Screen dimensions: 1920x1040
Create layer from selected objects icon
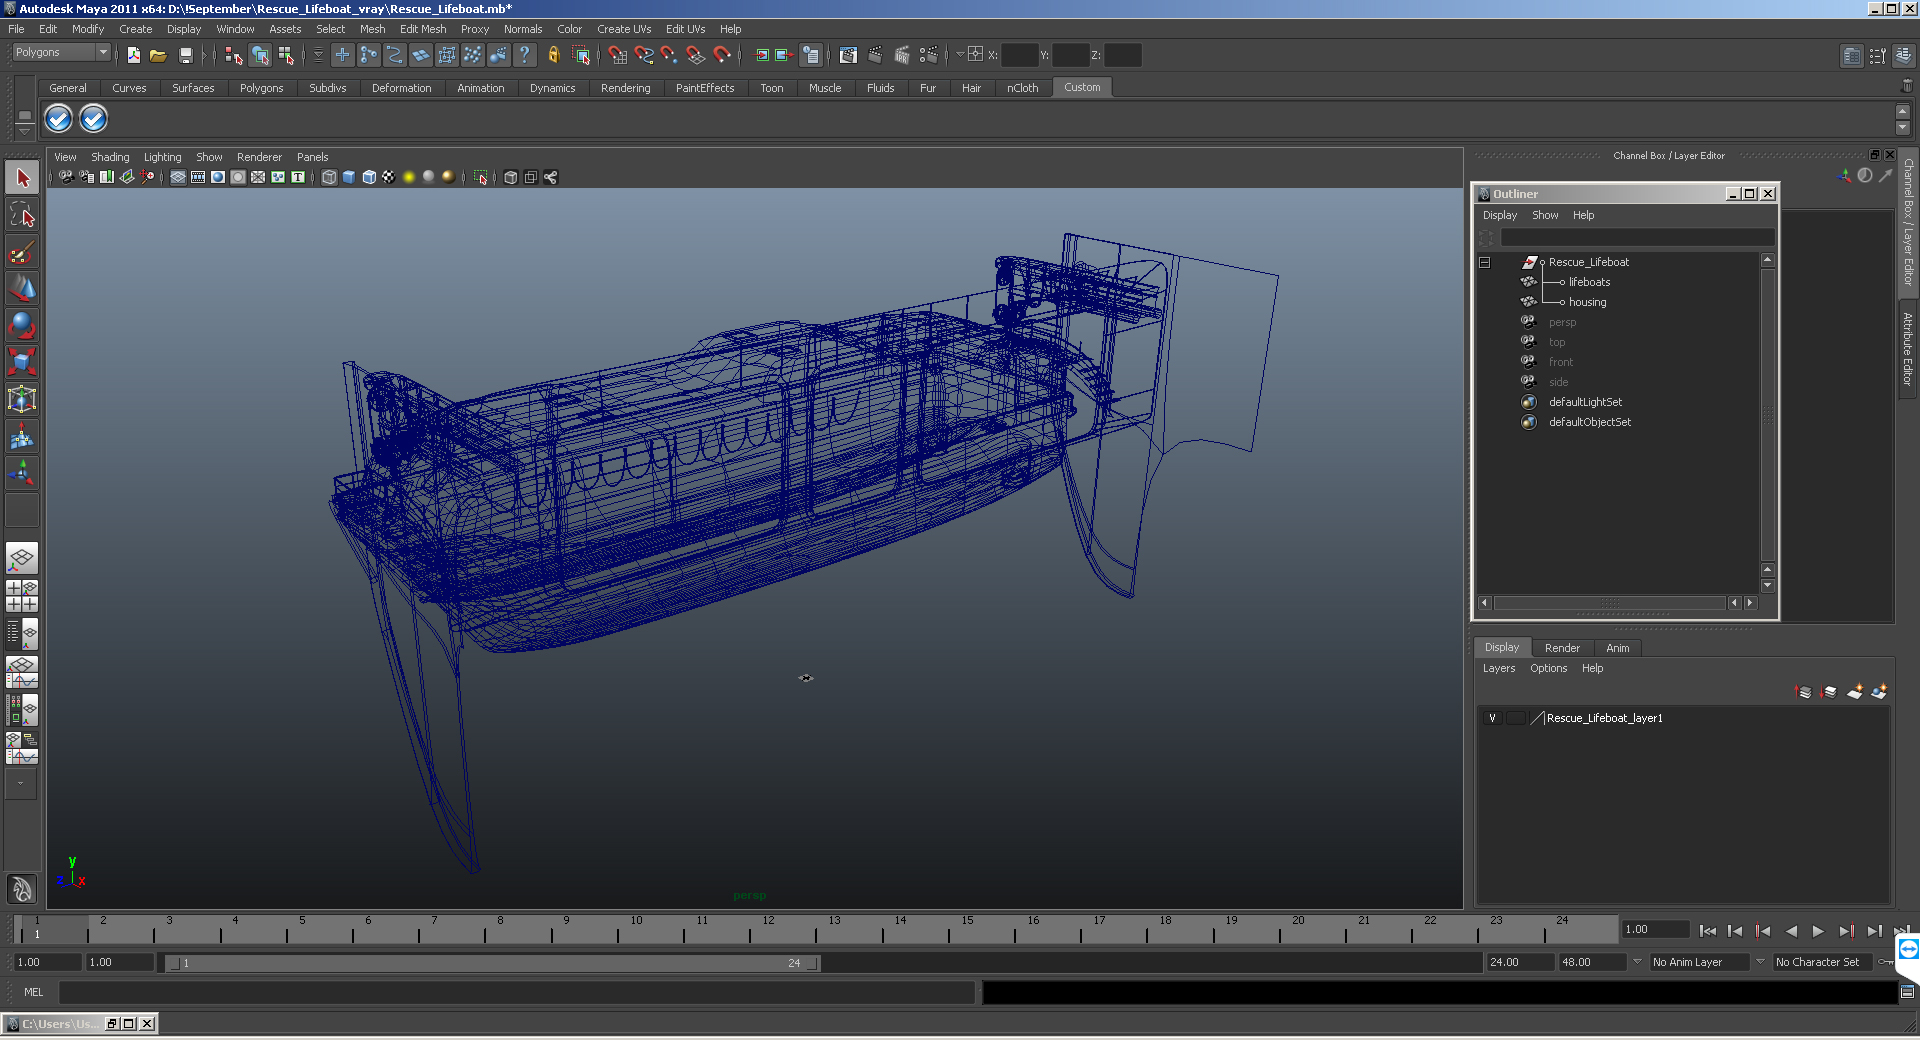(1880, 691)
